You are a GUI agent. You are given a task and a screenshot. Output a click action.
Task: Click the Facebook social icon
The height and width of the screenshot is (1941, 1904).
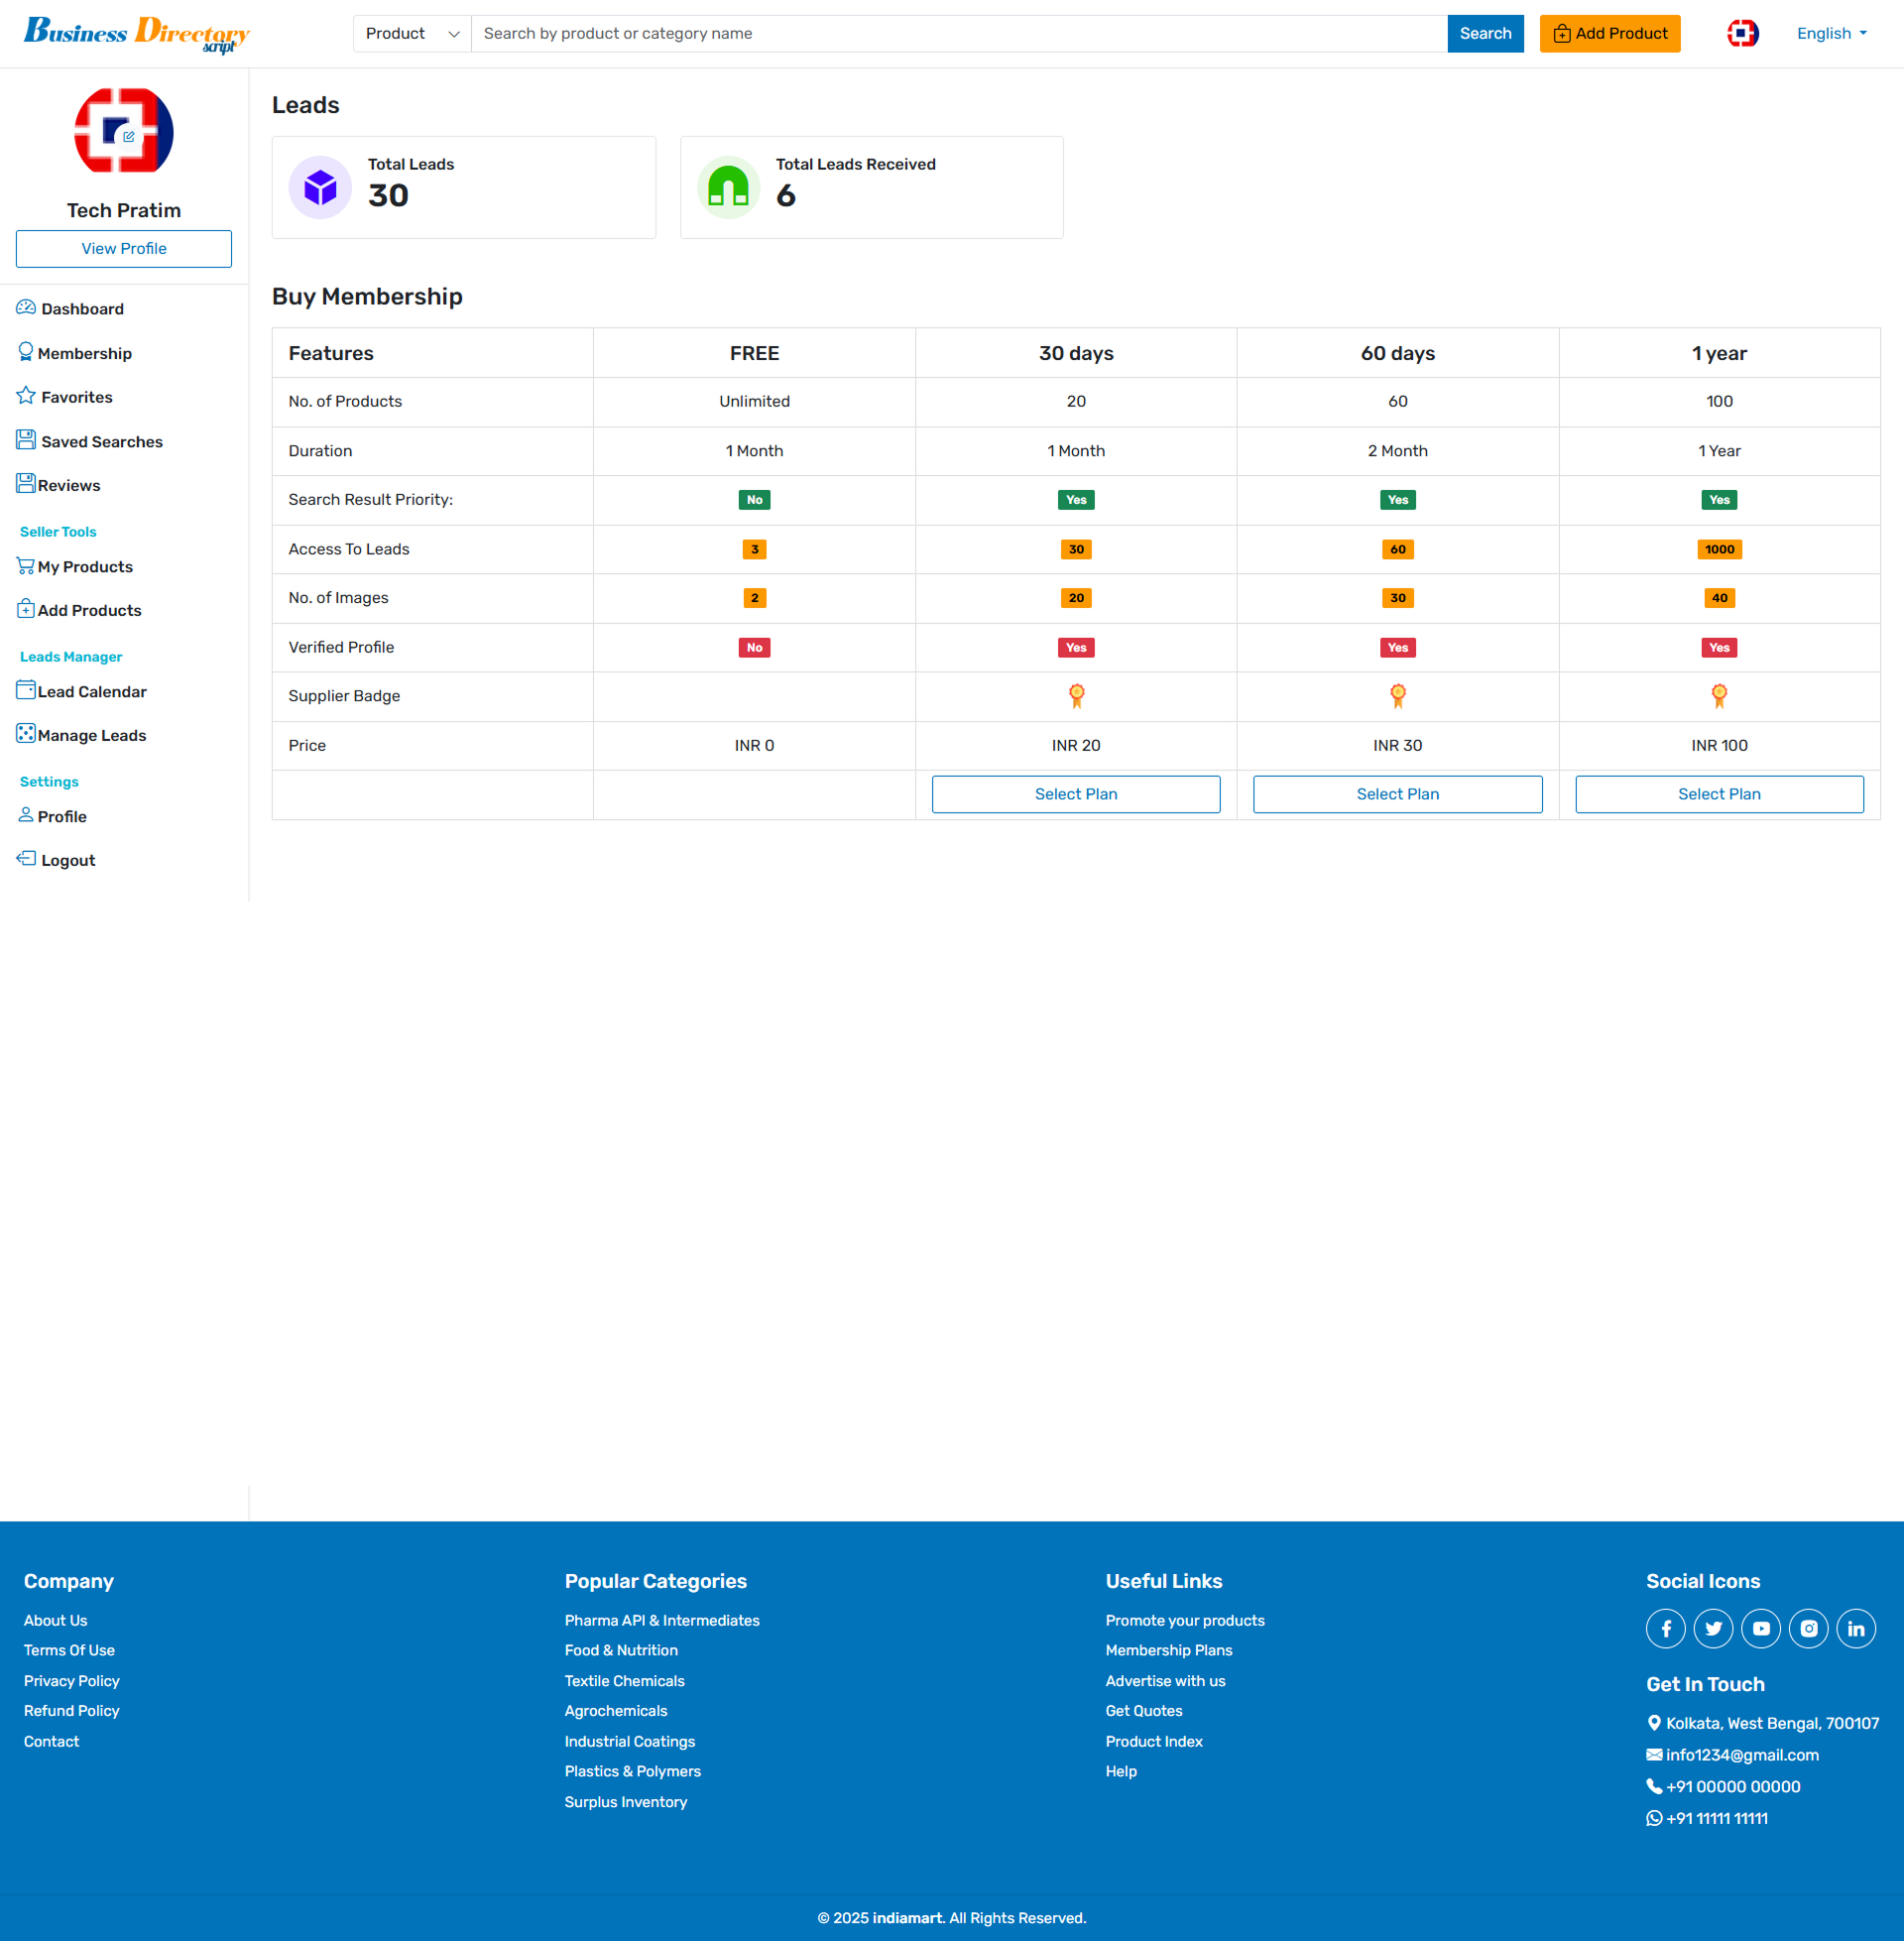coord(1665,1628)
